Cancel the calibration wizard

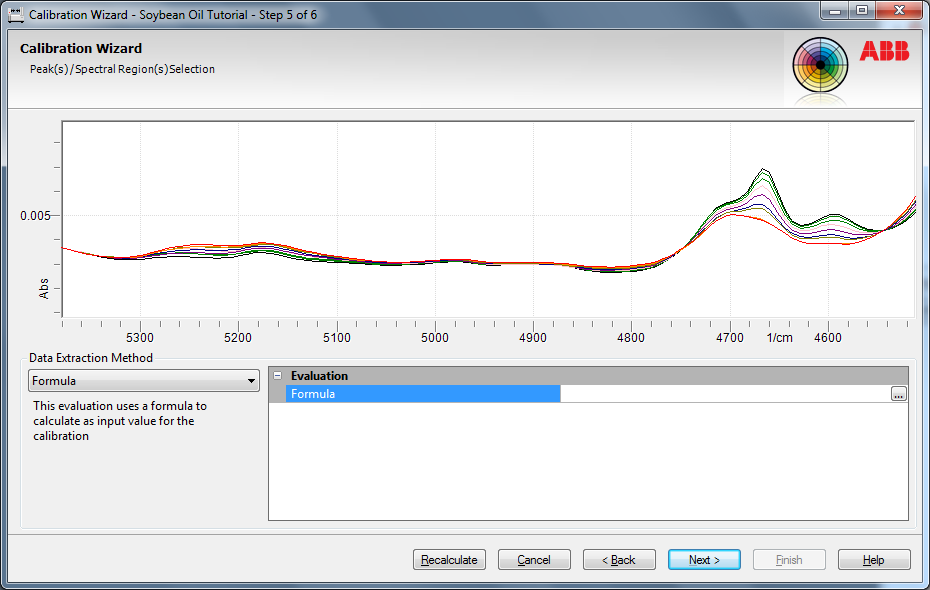point(534,560)
